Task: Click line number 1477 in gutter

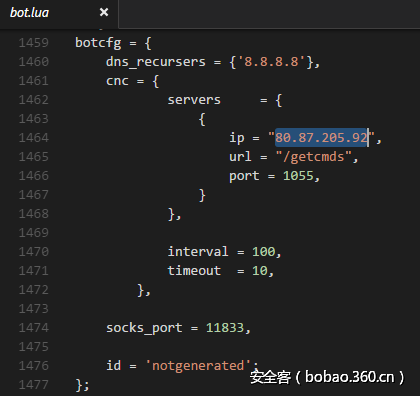Action: (34, 385)
